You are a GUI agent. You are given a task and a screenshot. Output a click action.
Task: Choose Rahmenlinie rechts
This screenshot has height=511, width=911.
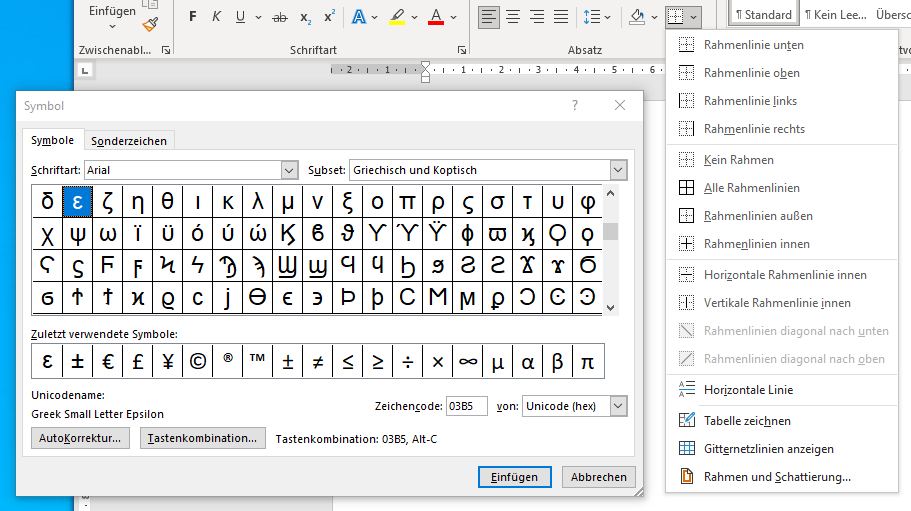(781, 128)
